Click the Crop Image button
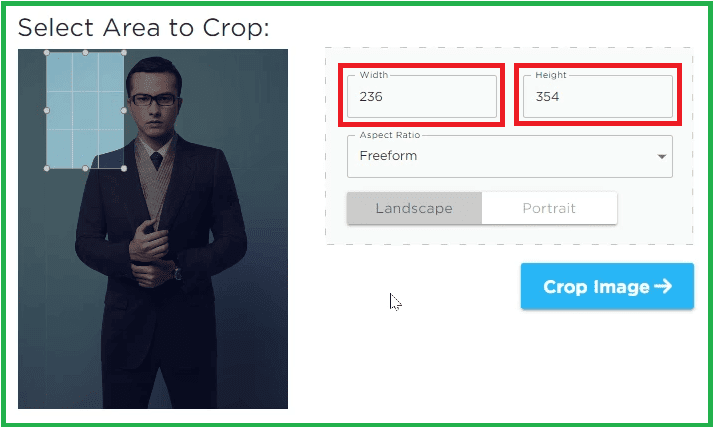Viewport: 713px width, 427px height. [x=608, y=286]
